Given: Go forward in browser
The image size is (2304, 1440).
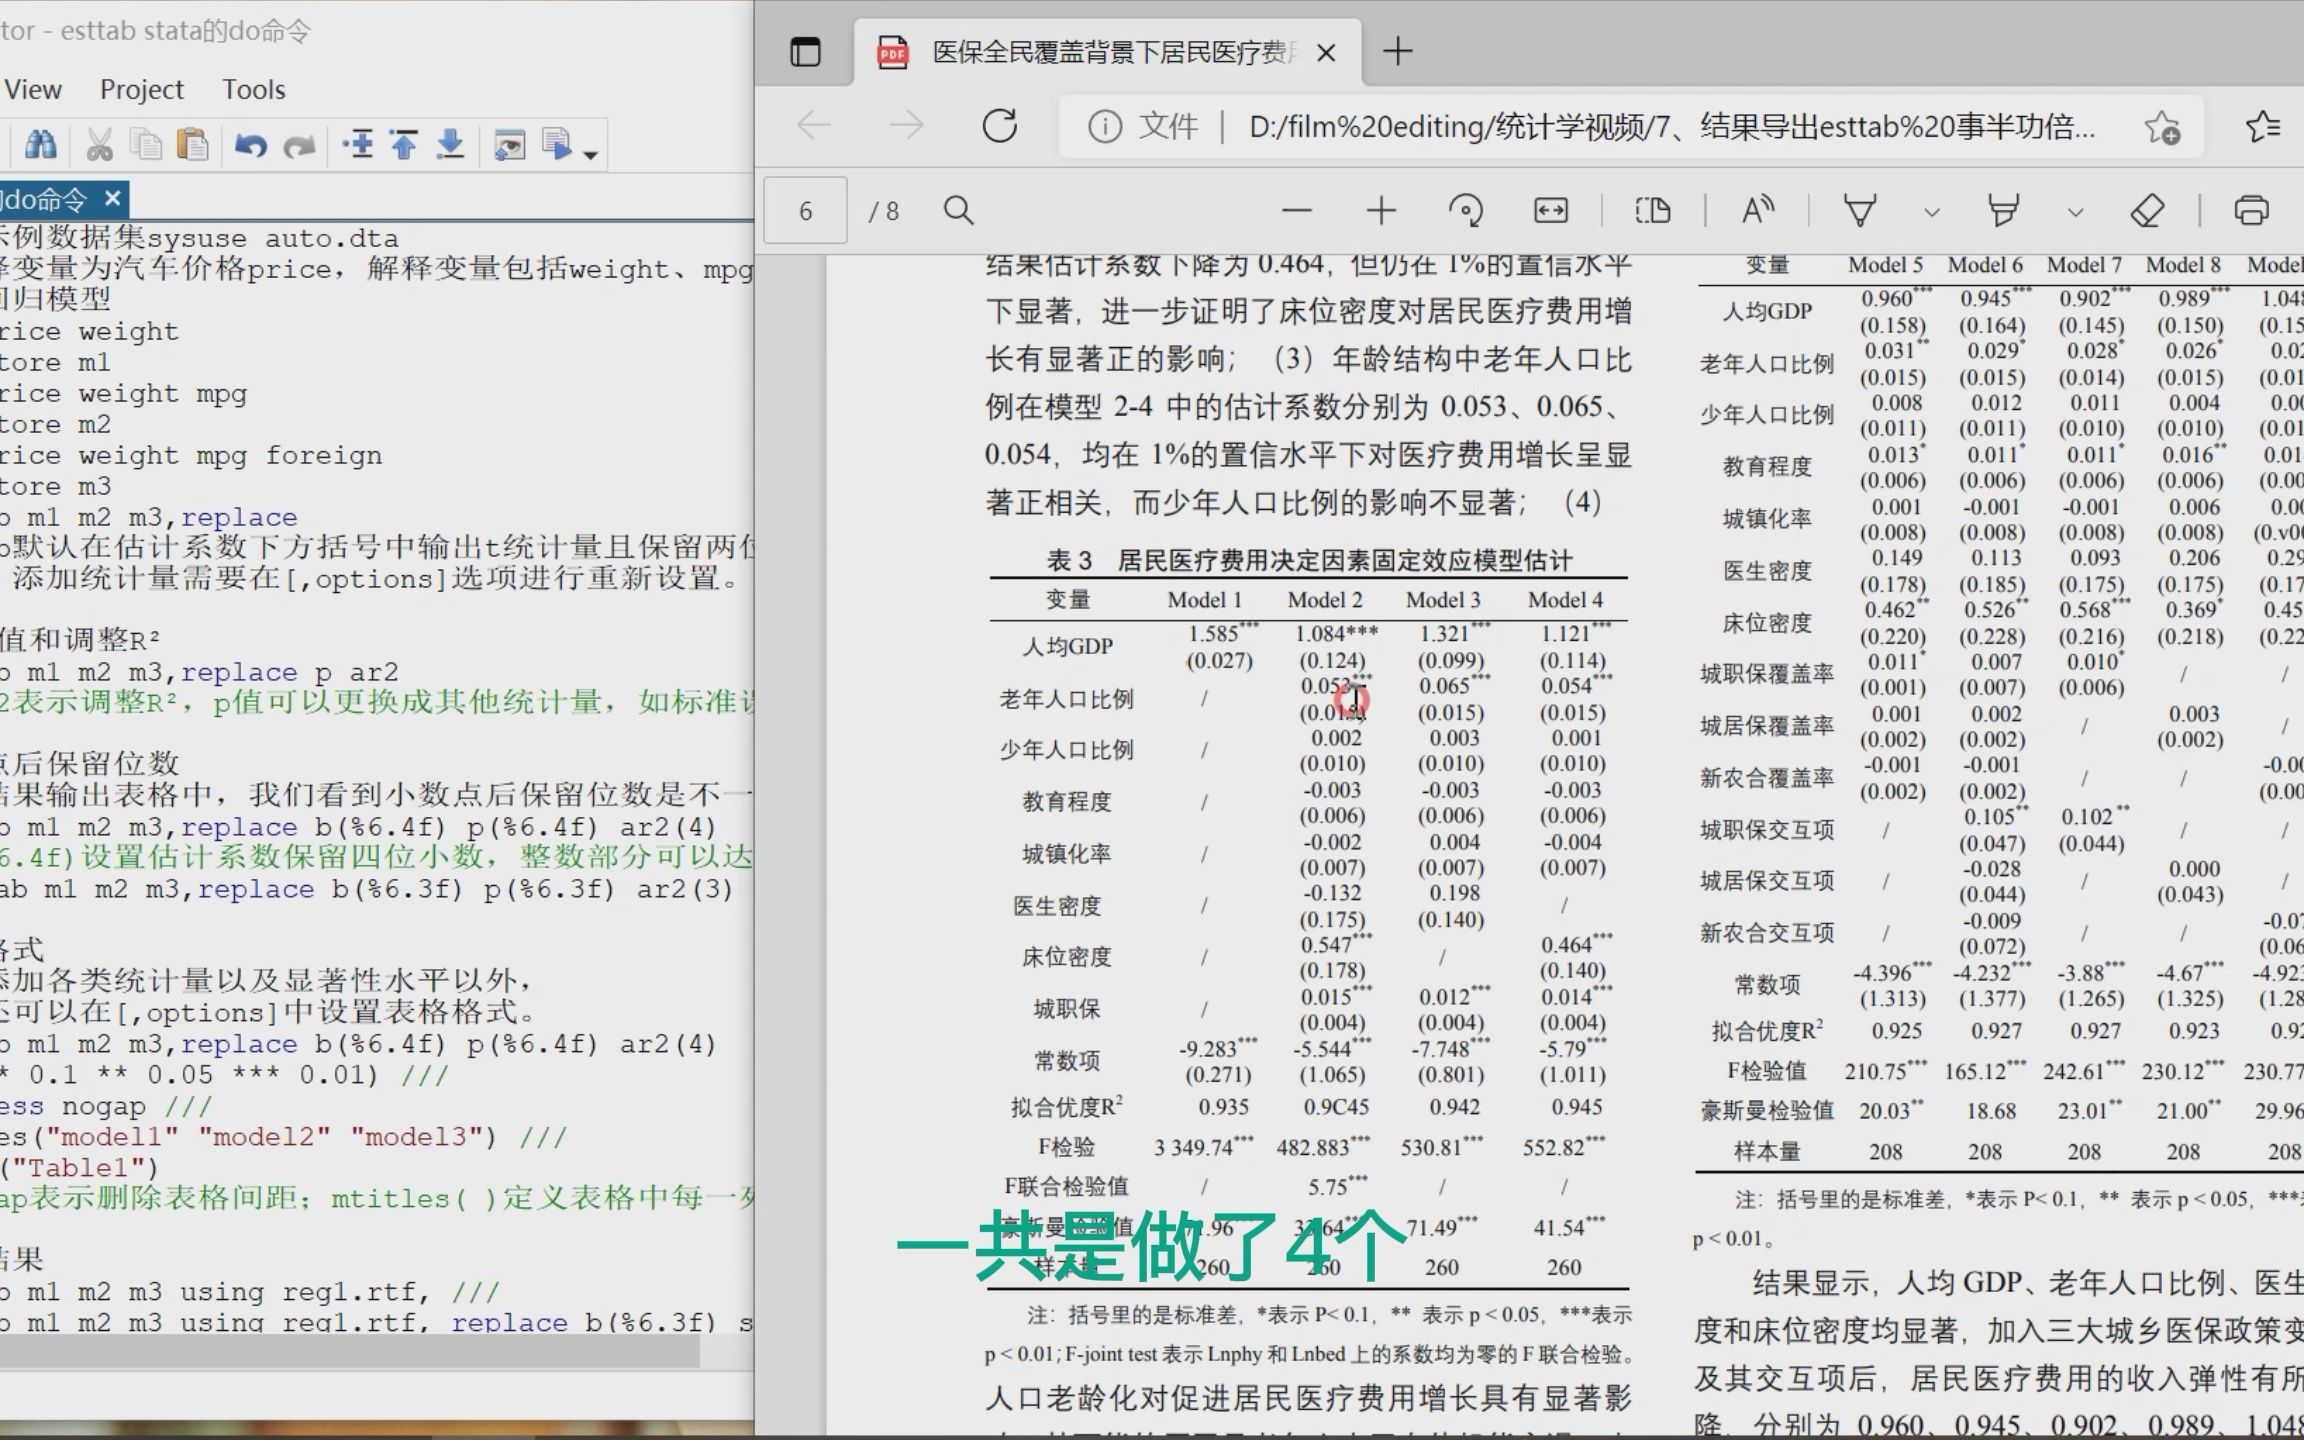Looking at the screenshot, I should [x=907, y=126].
